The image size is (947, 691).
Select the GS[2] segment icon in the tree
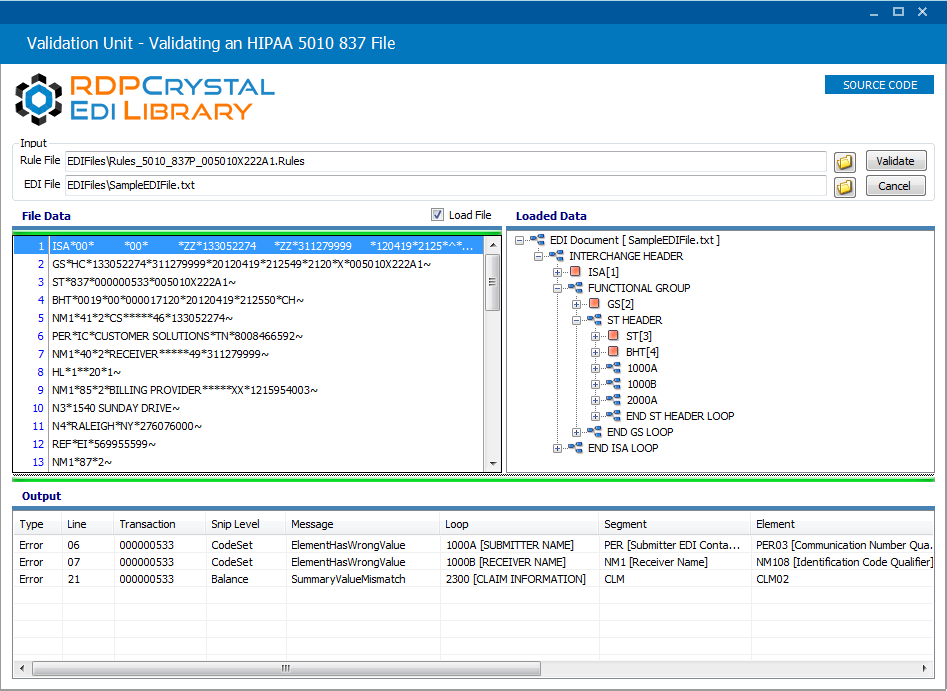coord(594,304)
